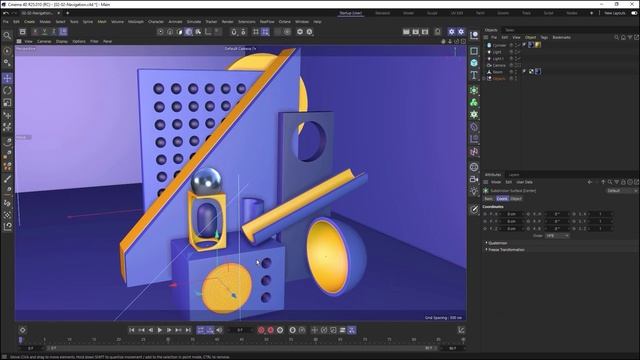
Task: Click the Object Manager filter funnel icon
Action: [x=630, y=37]
